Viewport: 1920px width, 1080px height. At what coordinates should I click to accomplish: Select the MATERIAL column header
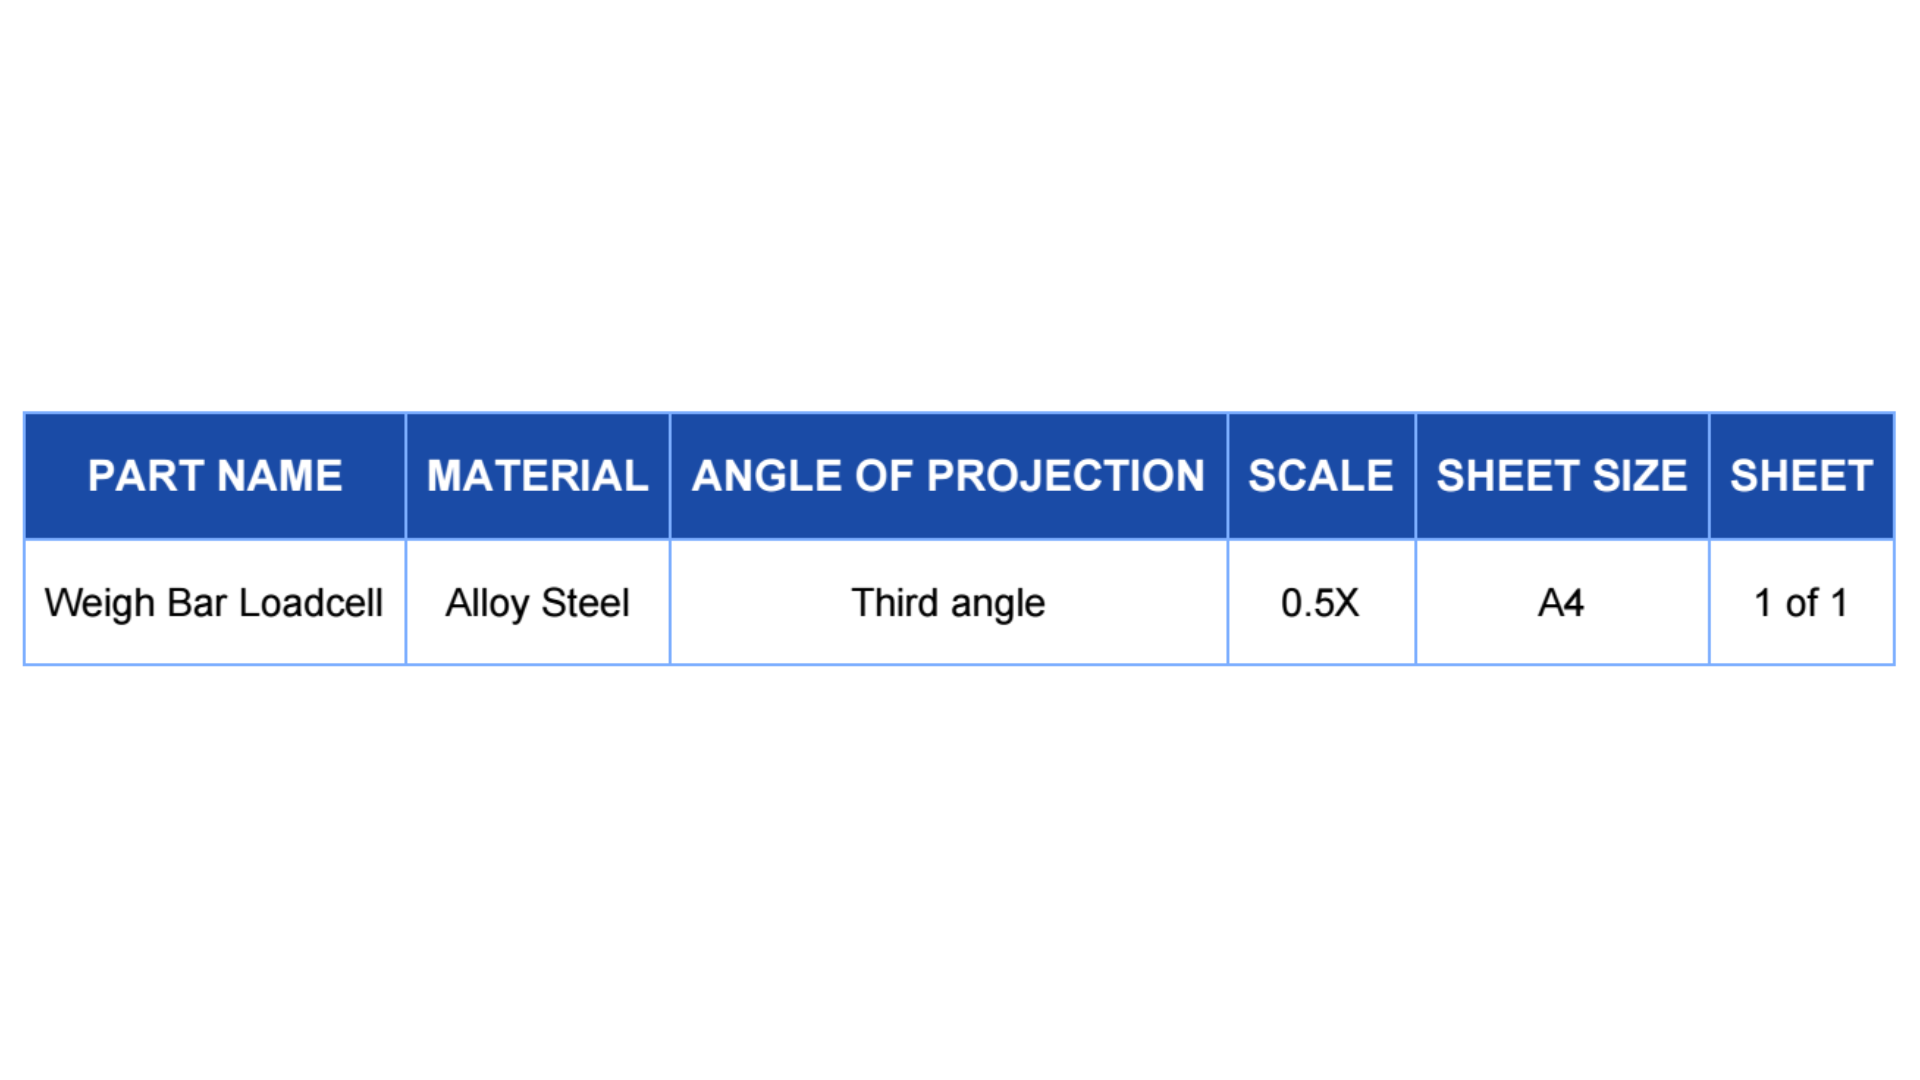(538, 476)
